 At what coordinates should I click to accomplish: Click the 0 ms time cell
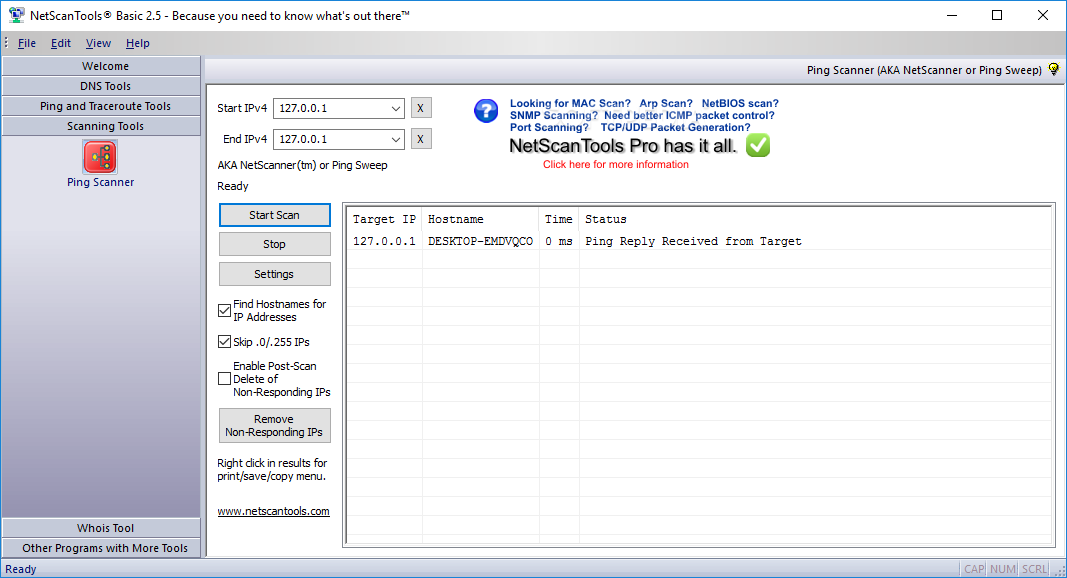point(559,241)
